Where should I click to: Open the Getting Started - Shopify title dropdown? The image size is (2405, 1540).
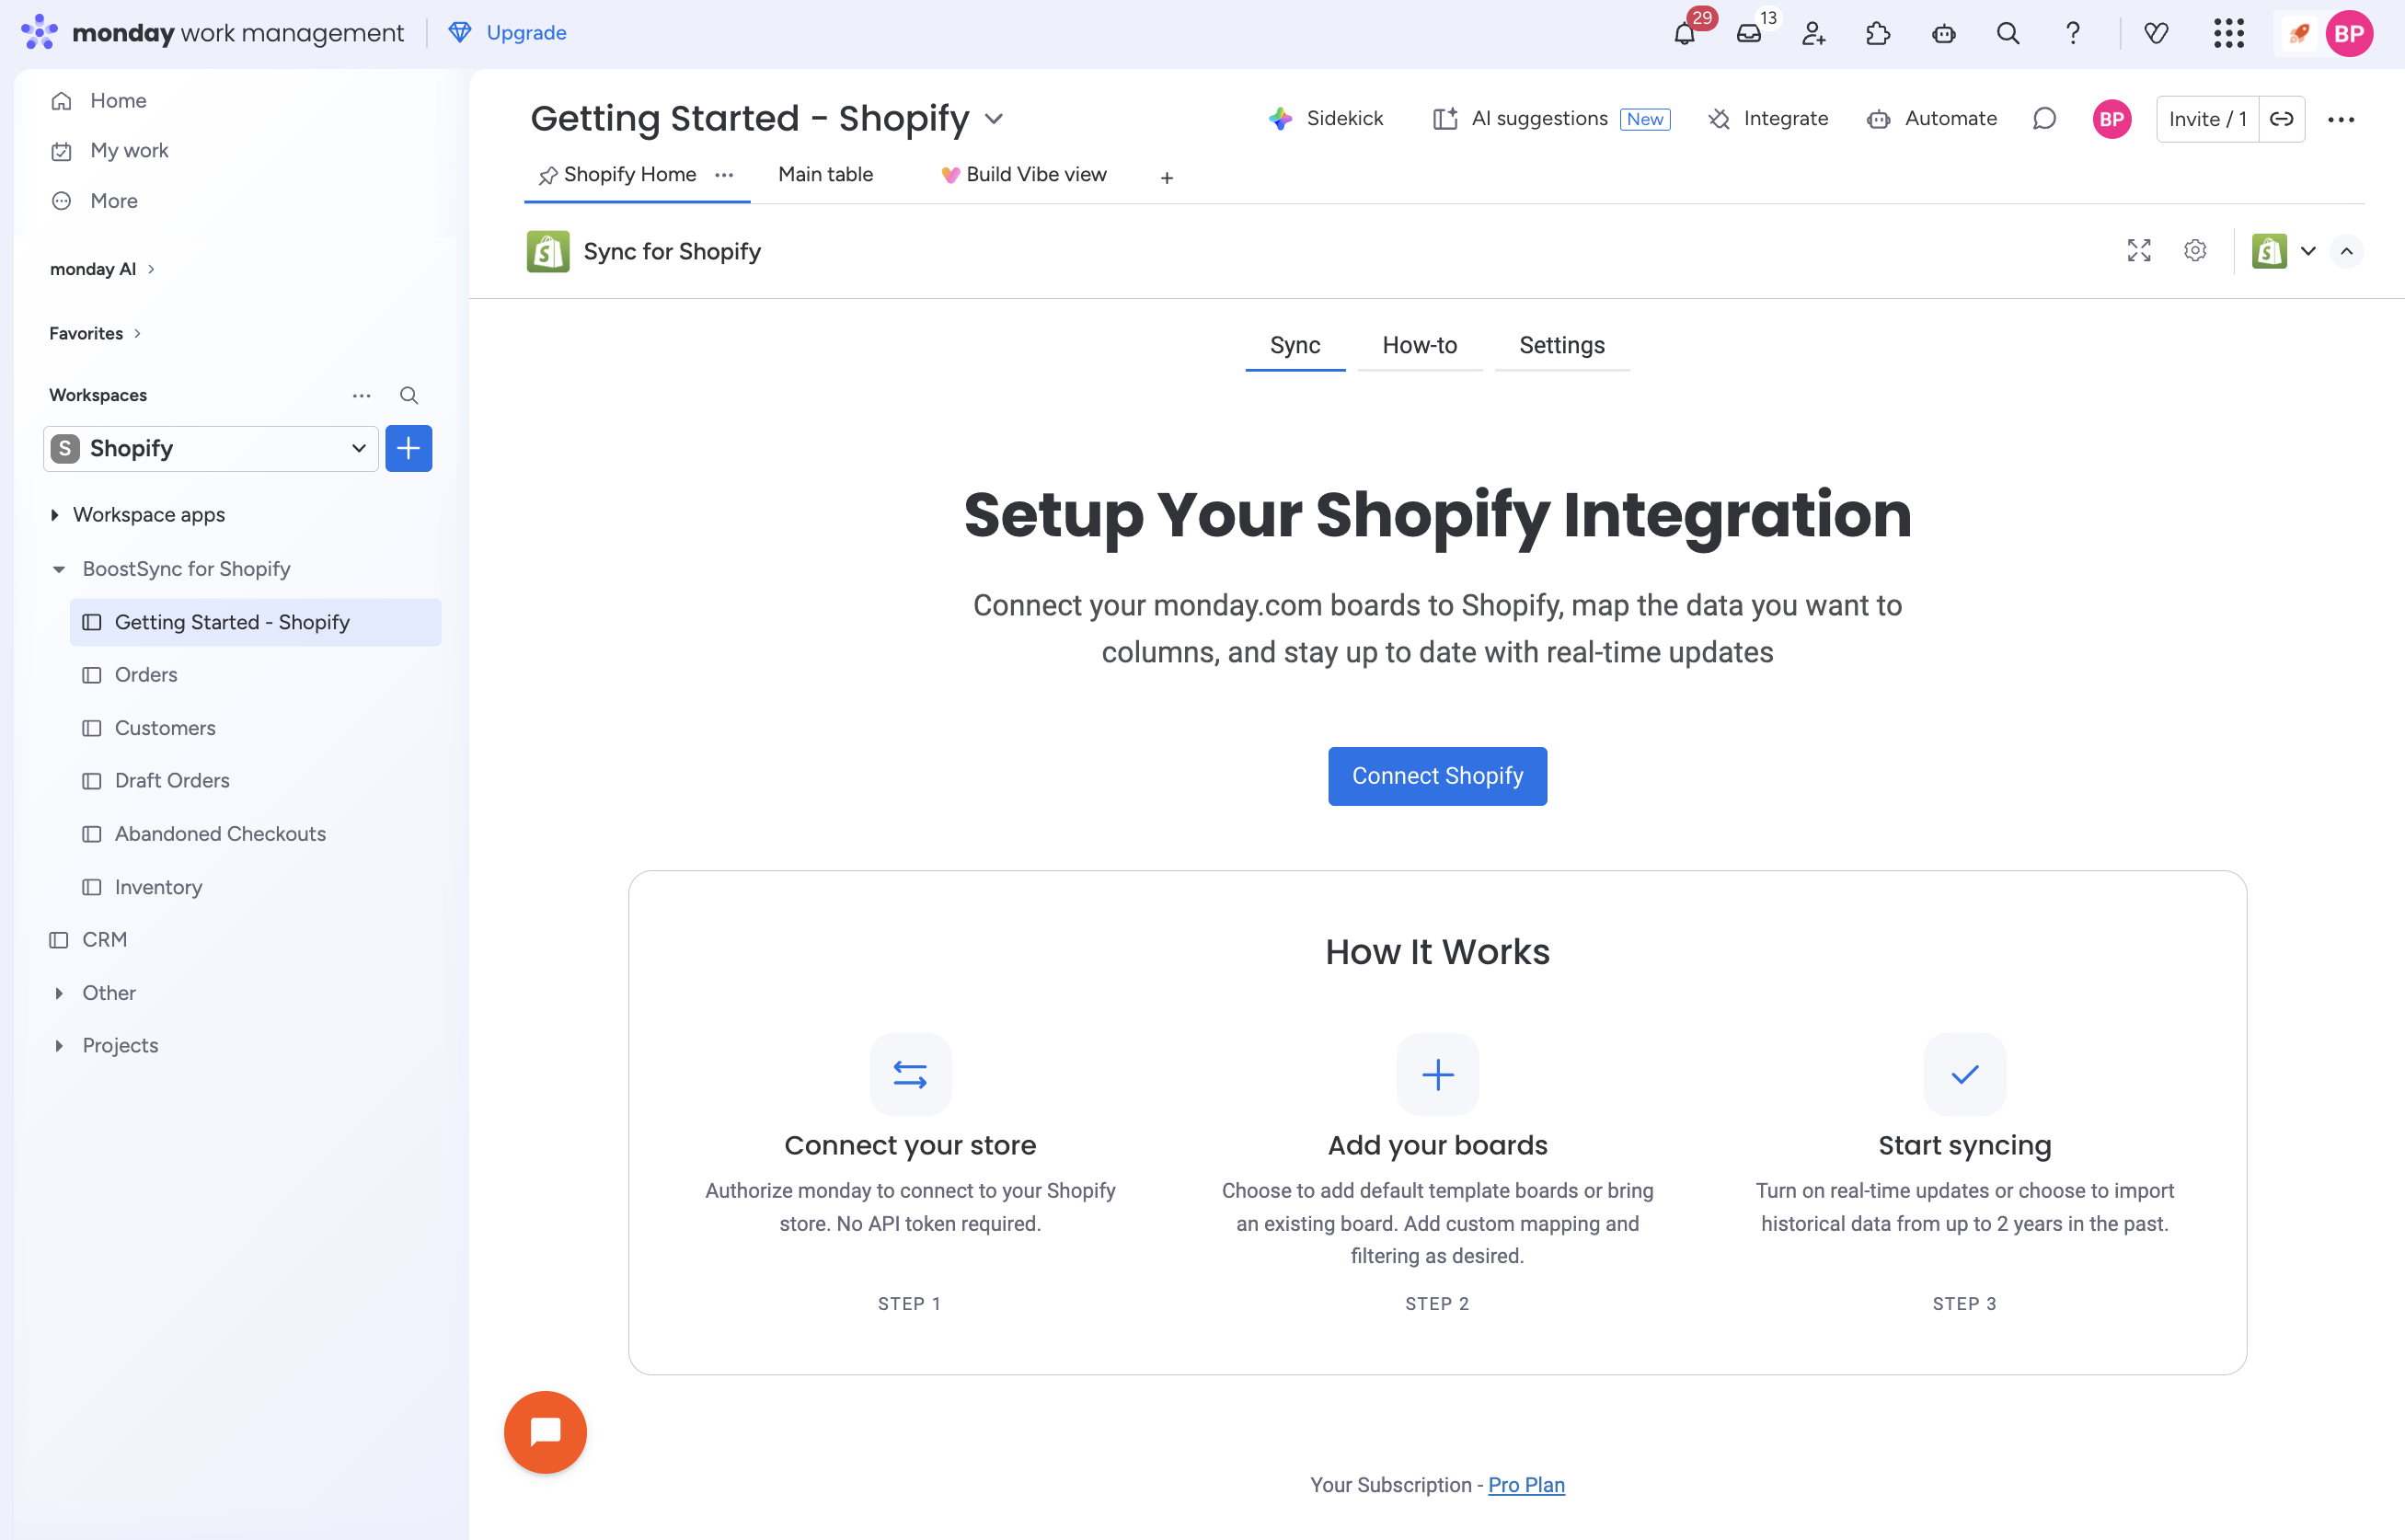(993, 119)
